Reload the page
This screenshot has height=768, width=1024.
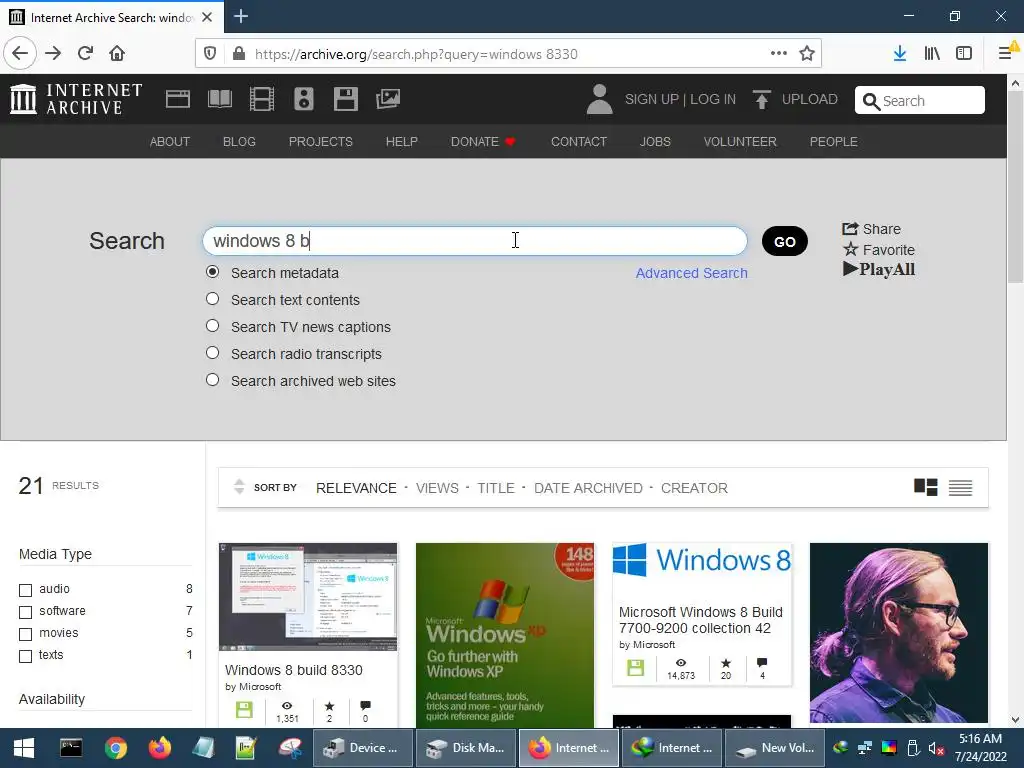(86, 54)
